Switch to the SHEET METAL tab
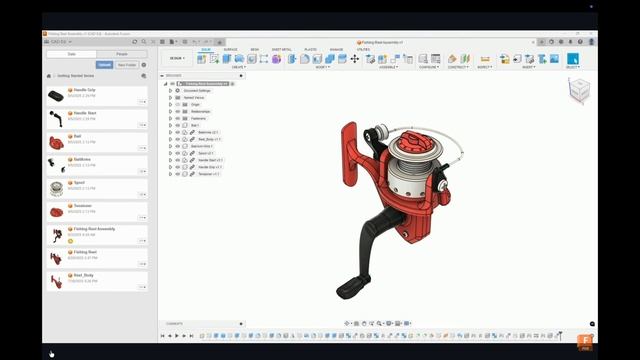 click(282, 49)
